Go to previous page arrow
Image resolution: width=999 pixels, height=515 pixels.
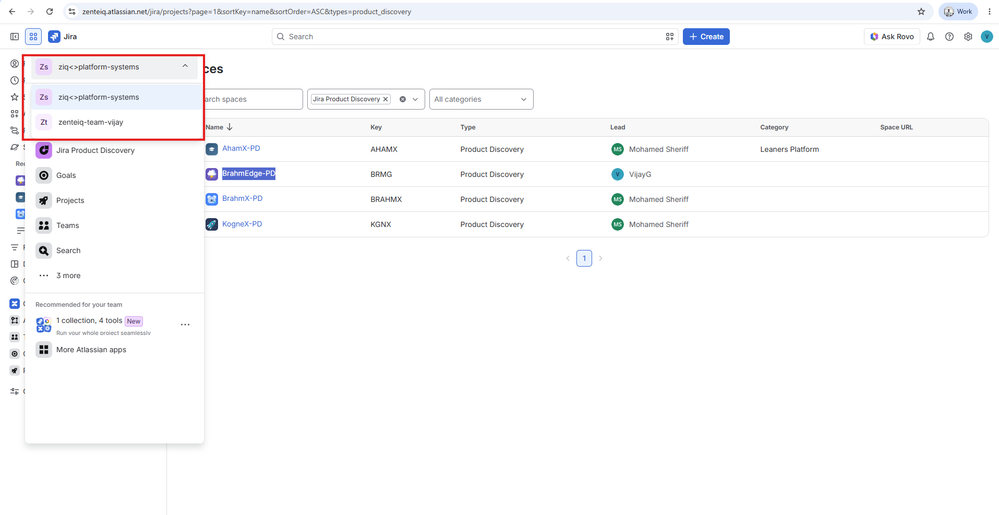(568, 258)
